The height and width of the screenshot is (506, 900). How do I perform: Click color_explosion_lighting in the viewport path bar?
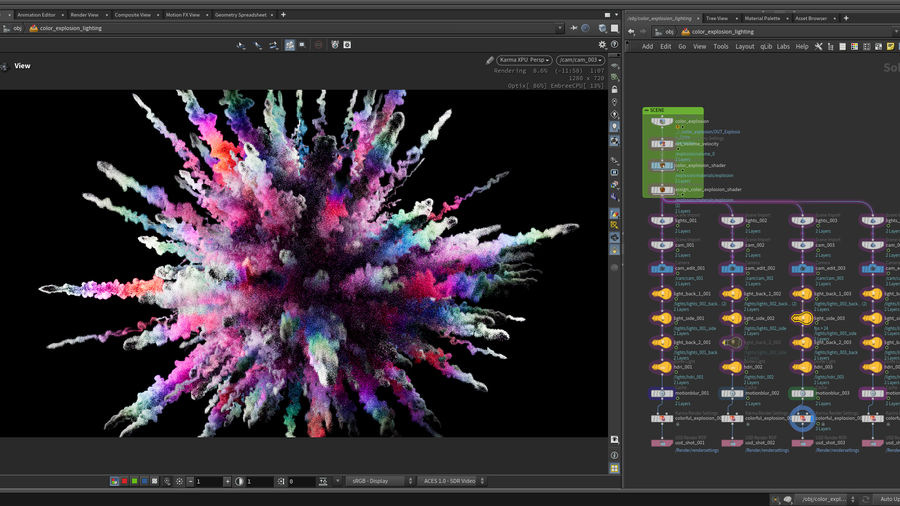pyautogui.click(x=70, y=28)
